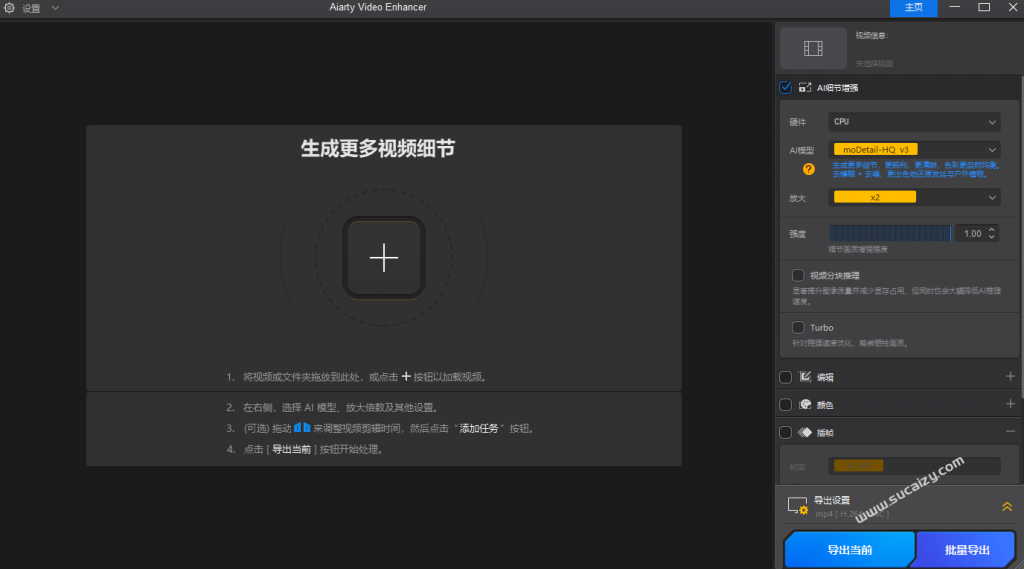This screenshot has width=1024, height=569.
Task: Click the 插帧 frame interpolation icon
Action: [805, 432]
